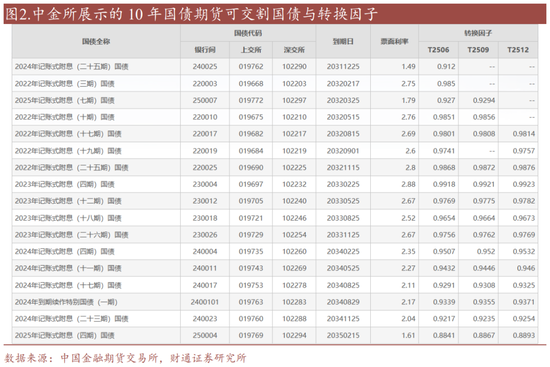Viewport: 550px width, 367px height.
Task: Click the T2509 column header
Action: pyautogui.click(x=478, y=50)
